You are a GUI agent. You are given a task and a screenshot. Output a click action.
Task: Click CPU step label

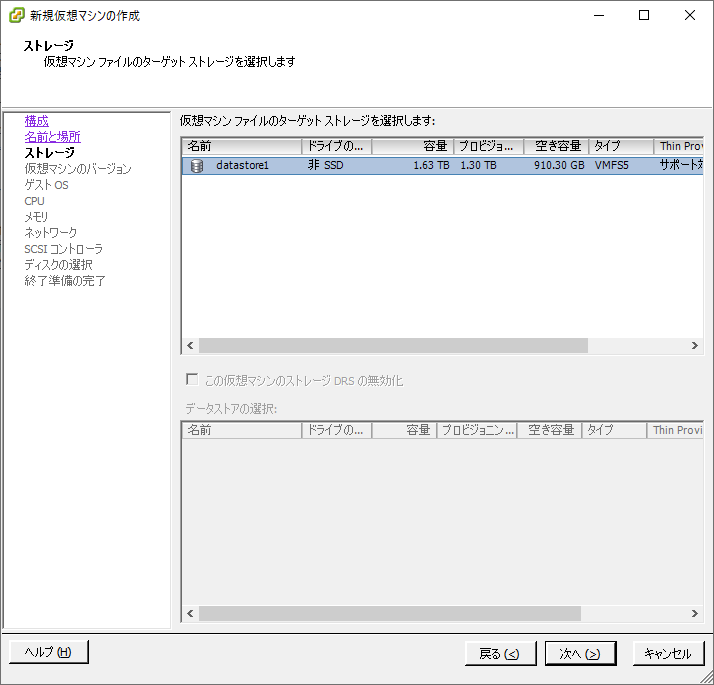click(x=35, y=201)
